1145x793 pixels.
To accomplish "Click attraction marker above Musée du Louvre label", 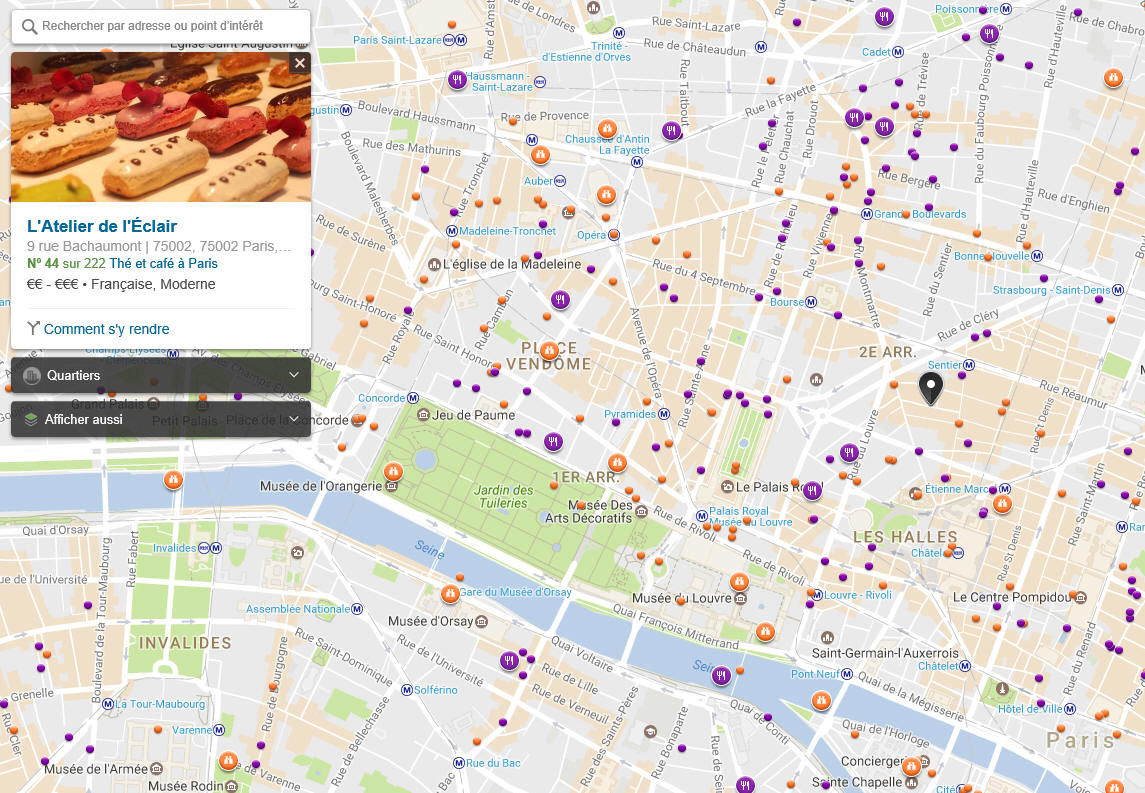I will tap(739, 582).
